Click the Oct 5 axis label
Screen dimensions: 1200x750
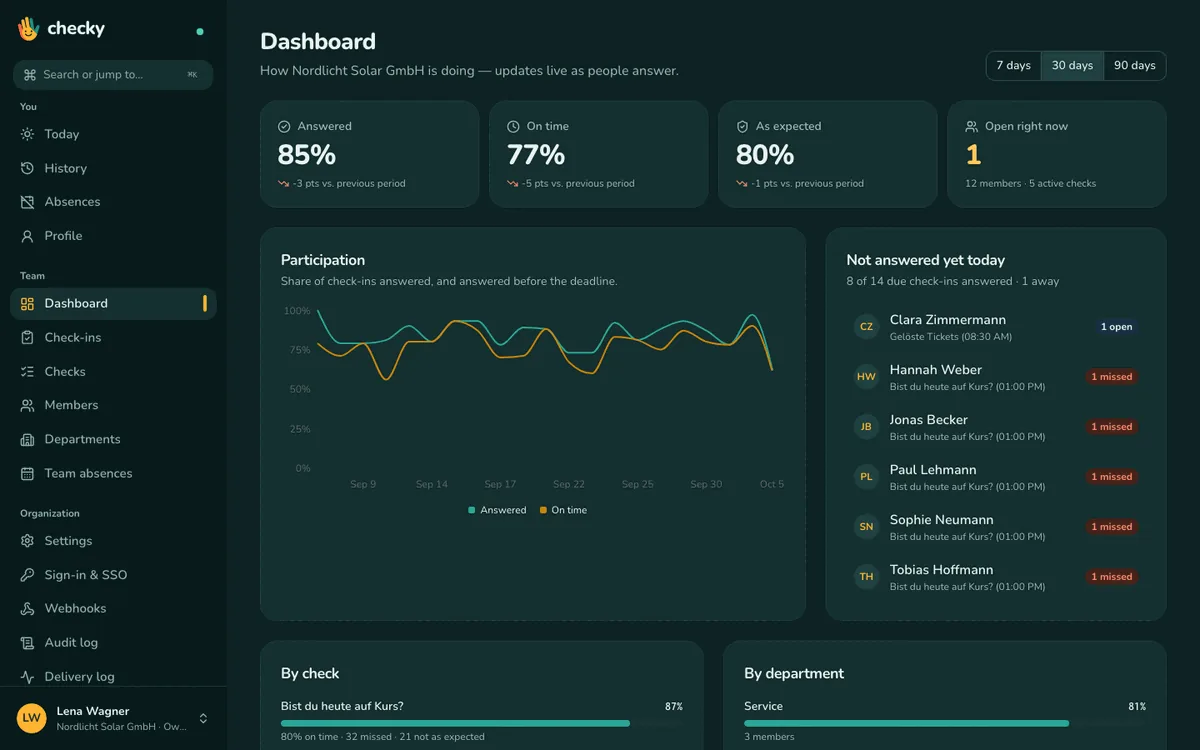point(772,484)
